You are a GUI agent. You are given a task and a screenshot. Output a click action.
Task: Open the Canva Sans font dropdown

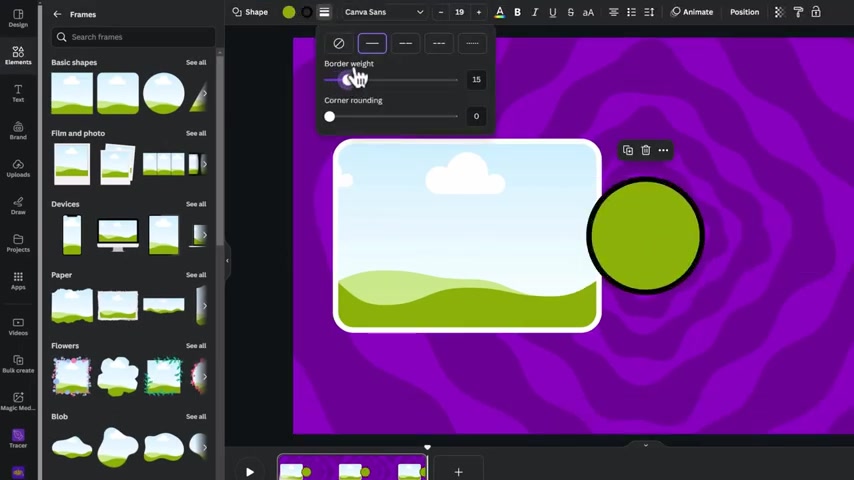pos(384,12)
